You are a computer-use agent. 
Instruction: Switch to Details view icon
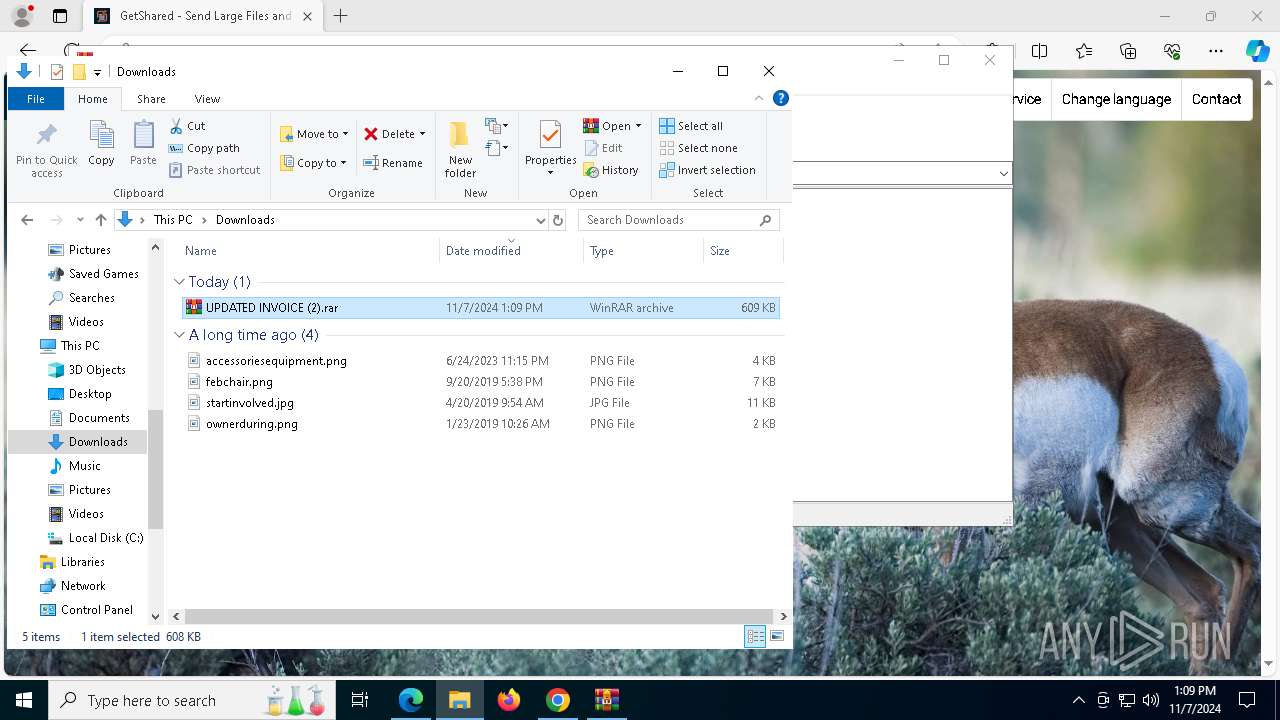[755, 636]
